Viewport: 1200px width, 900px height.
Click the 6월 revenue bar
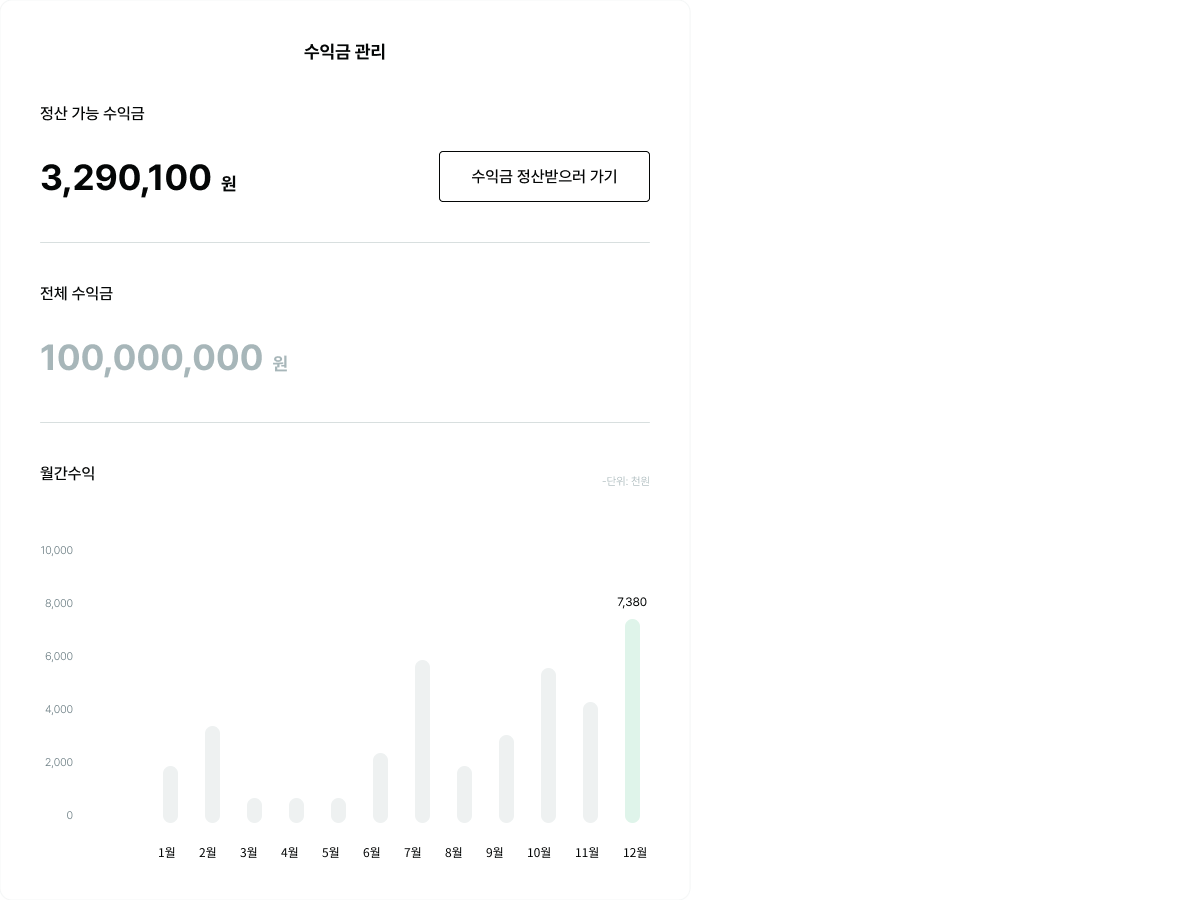point(380,787)
